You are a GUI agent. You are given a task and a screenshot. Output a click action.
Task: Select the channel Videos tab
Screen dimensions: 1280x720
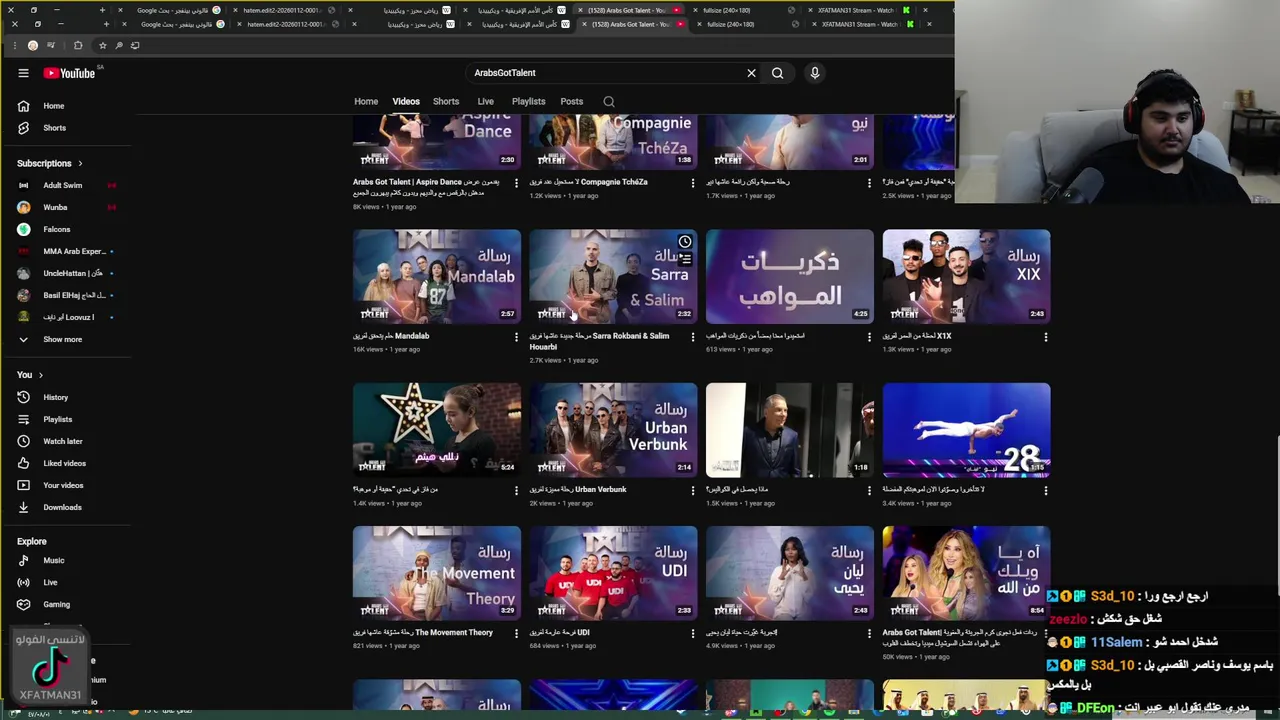pyautogui.click(x=406, y=101)
